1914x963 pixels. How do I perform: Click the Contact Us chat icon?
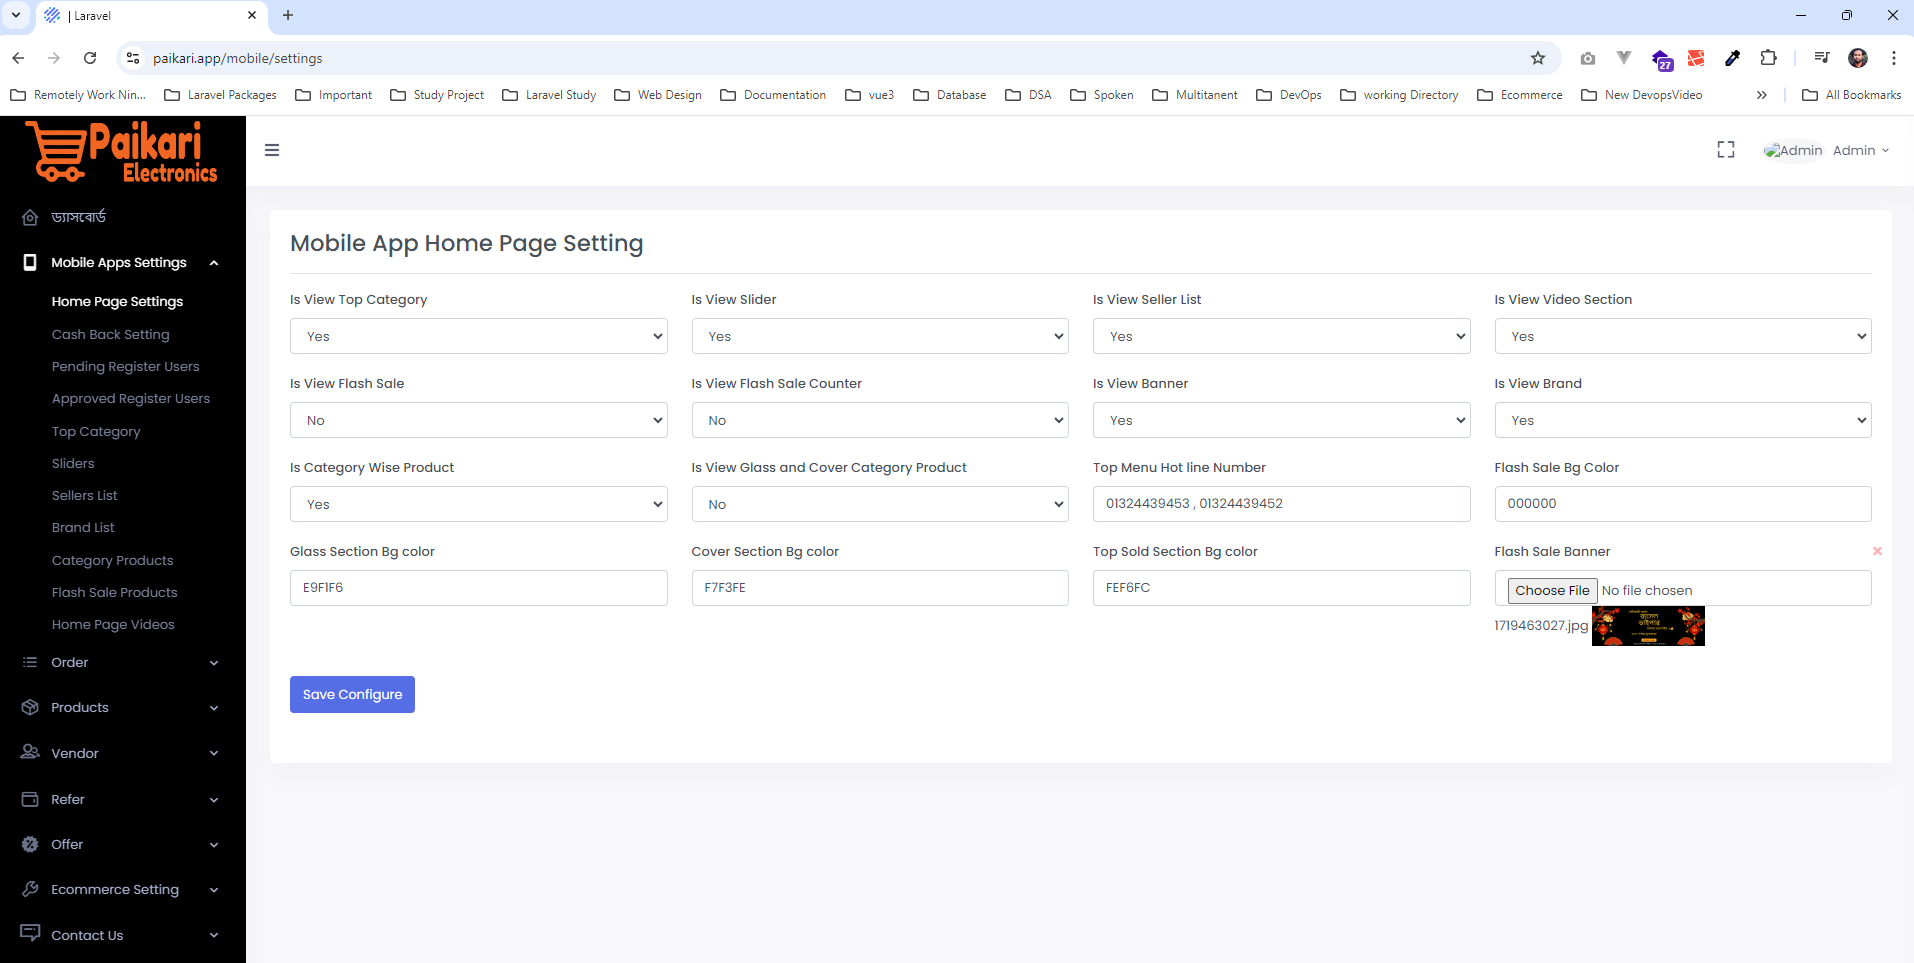pyautogui.click(x=30, y=934)
